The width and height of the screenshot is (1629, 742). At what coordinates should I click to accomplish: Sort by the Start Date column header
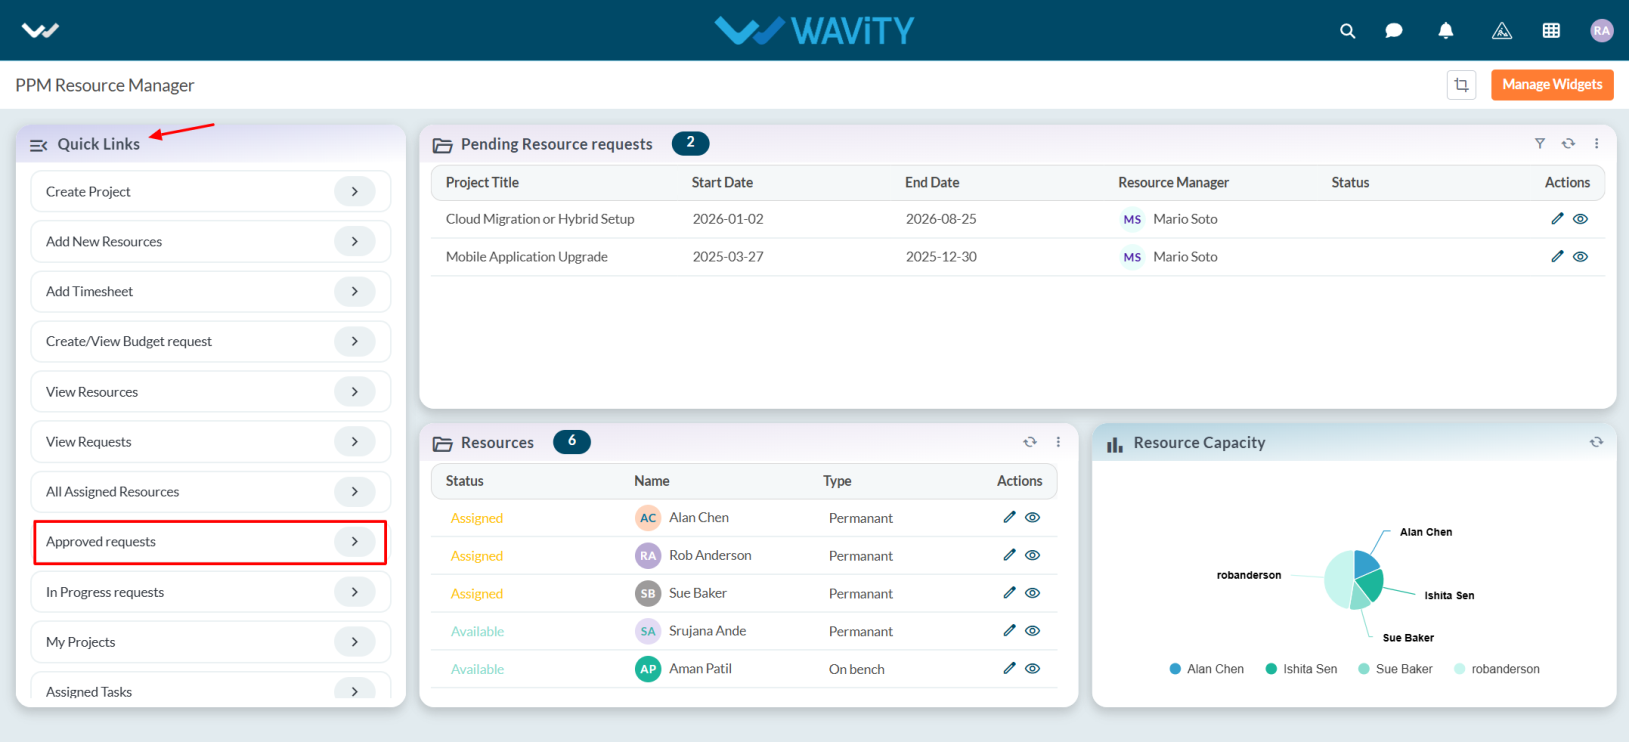pyautogui.click(x=722, y=182)
